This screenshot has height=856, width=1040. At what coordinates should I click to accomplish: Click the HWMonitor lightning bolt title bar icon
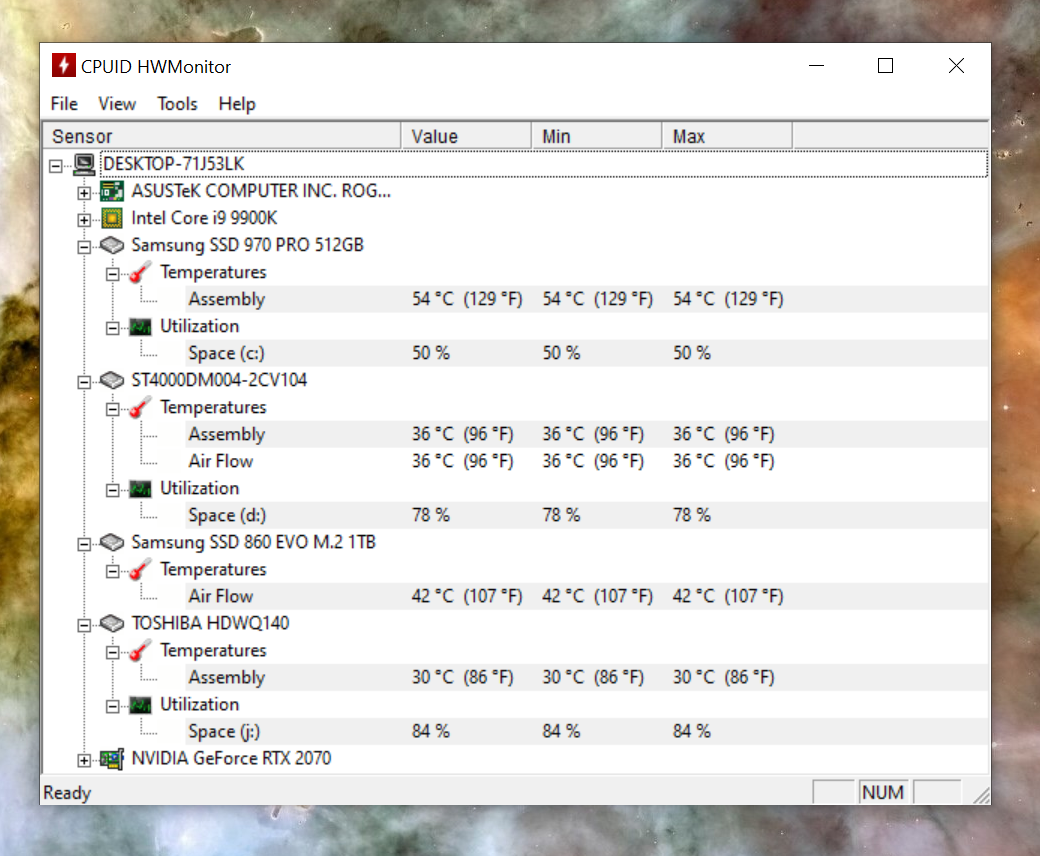pos(63,67)
